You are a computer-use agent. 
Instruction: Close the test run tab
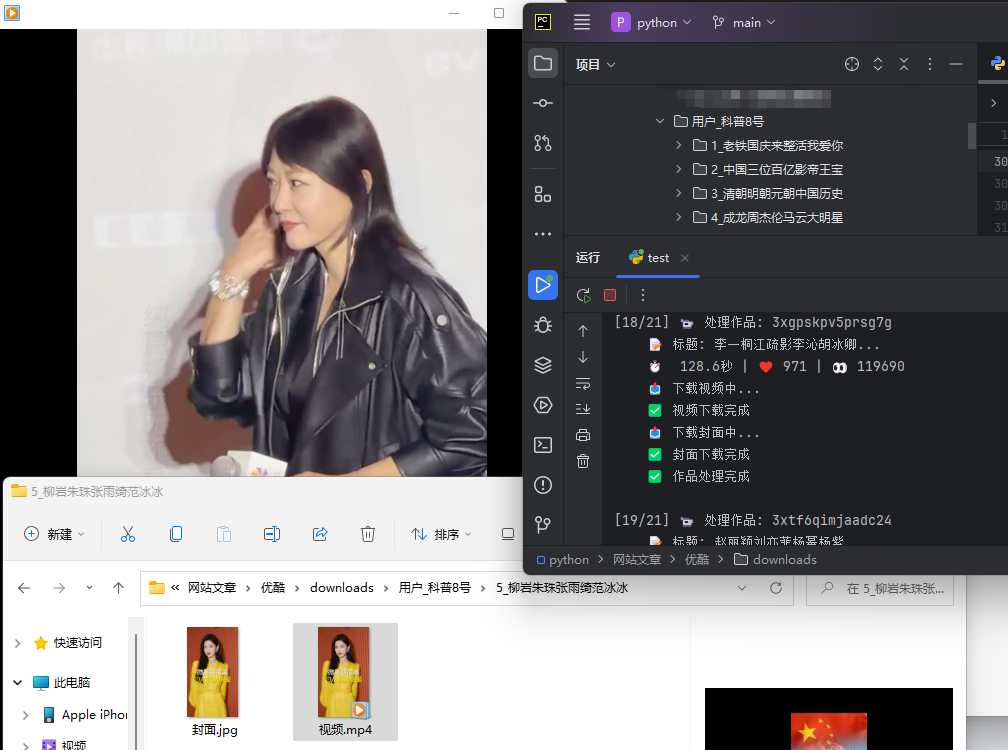click(x=685, y=258)
